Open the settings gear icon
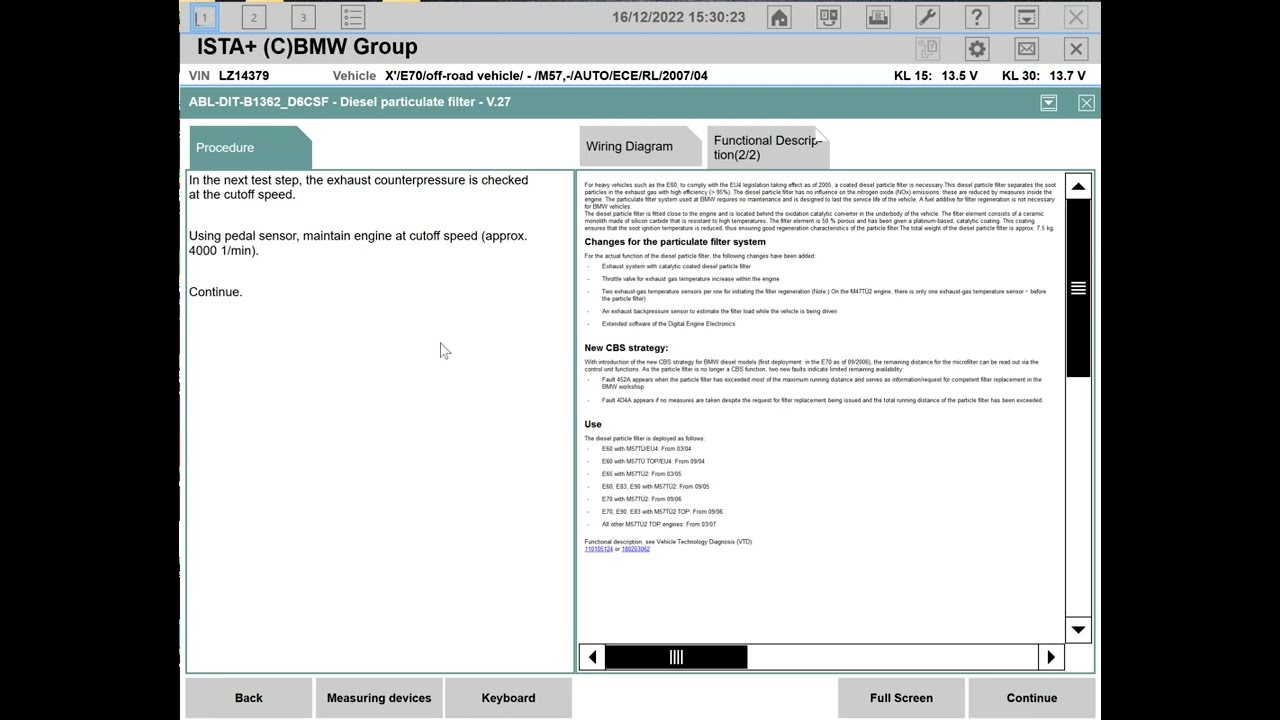This screenshot has height=720, width=1280. 977,49
